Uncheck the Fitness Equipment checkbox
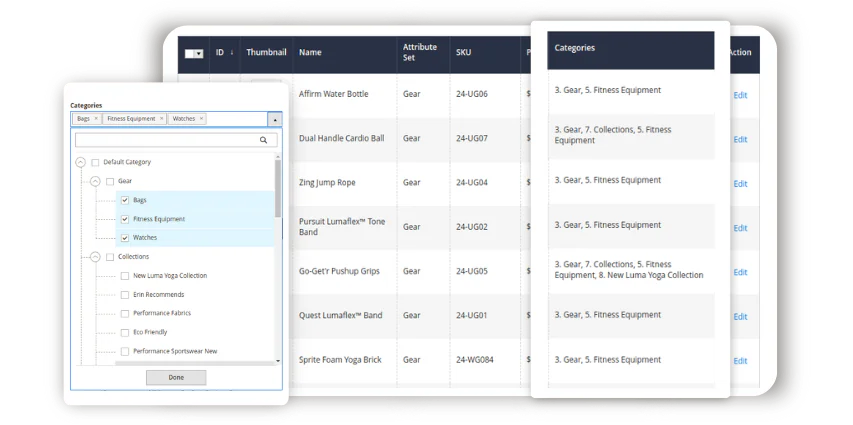Screen dimensions: 853x425 (125, 219)
